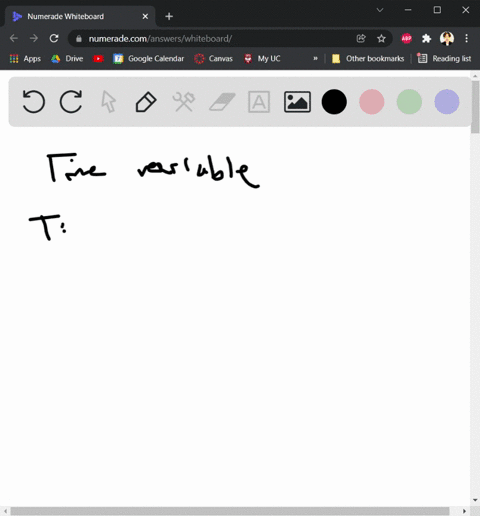480x516 pixels.
Task: Open Other bookmarks folder
Action: (x=368, y=59)
